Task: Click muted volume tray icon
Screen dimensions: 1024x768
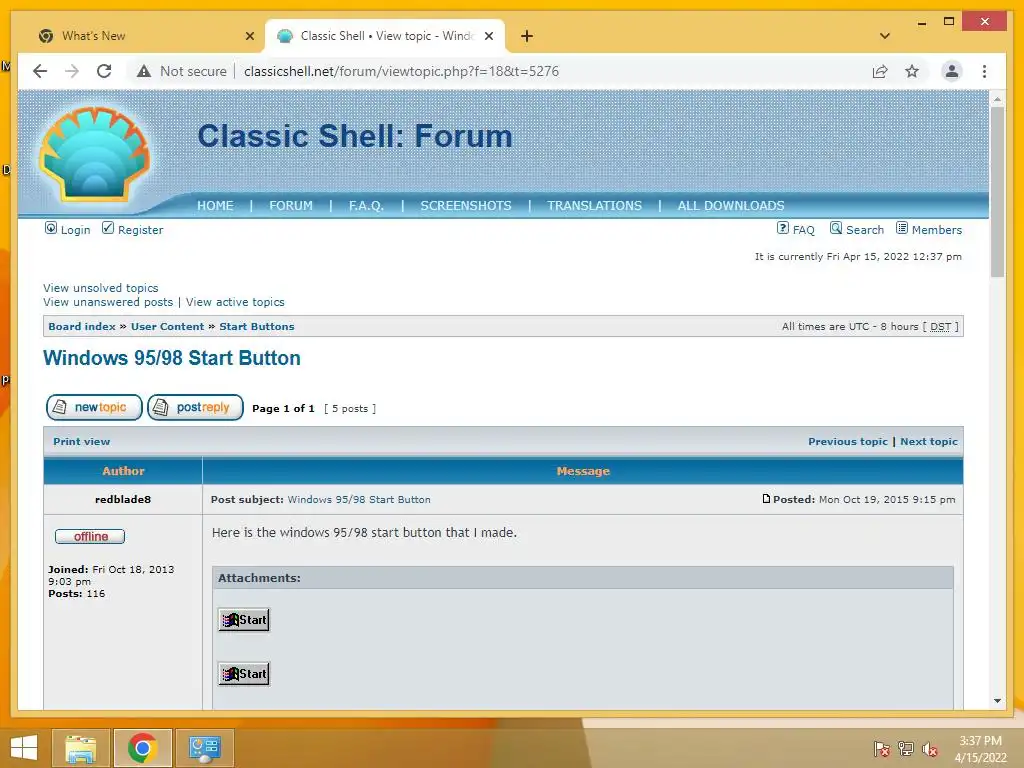Action: point(930,748)
